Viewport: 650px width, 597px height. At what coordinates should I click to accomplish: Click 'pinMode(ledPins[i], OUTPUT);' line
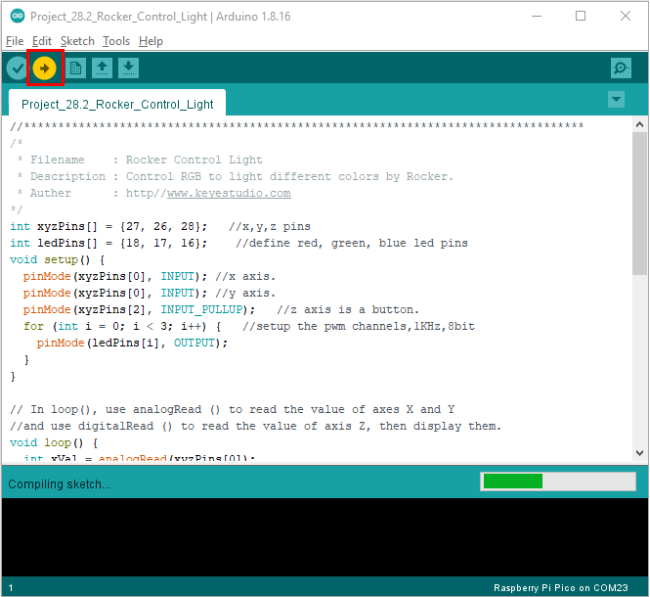point(132,343)
